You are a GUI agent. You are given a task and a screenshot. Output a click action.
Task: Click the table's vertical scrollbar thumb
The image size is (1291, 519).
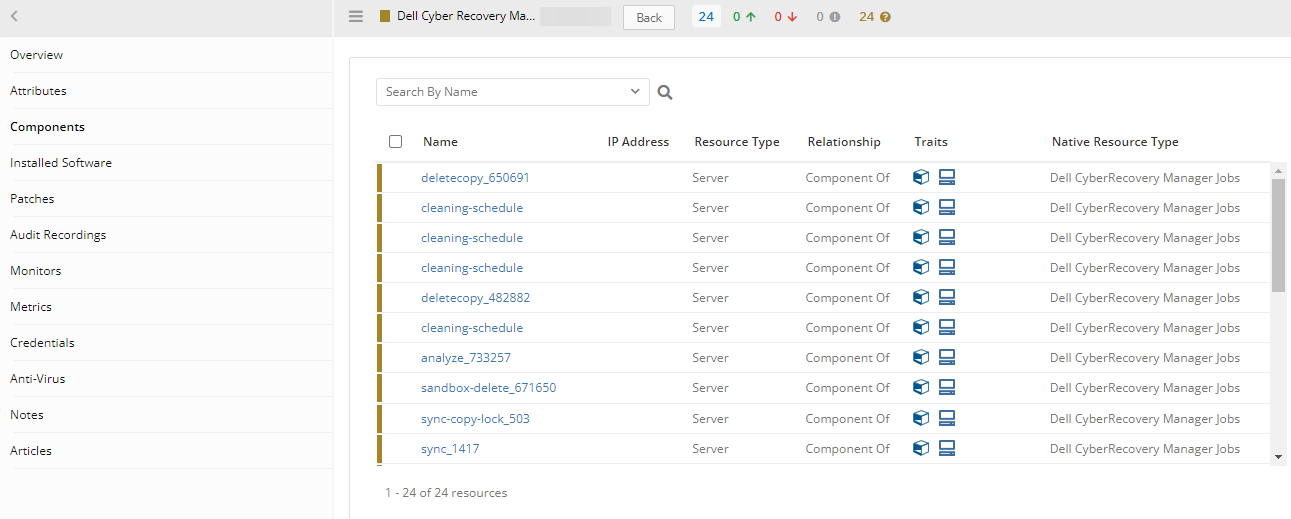point(1278,236)
